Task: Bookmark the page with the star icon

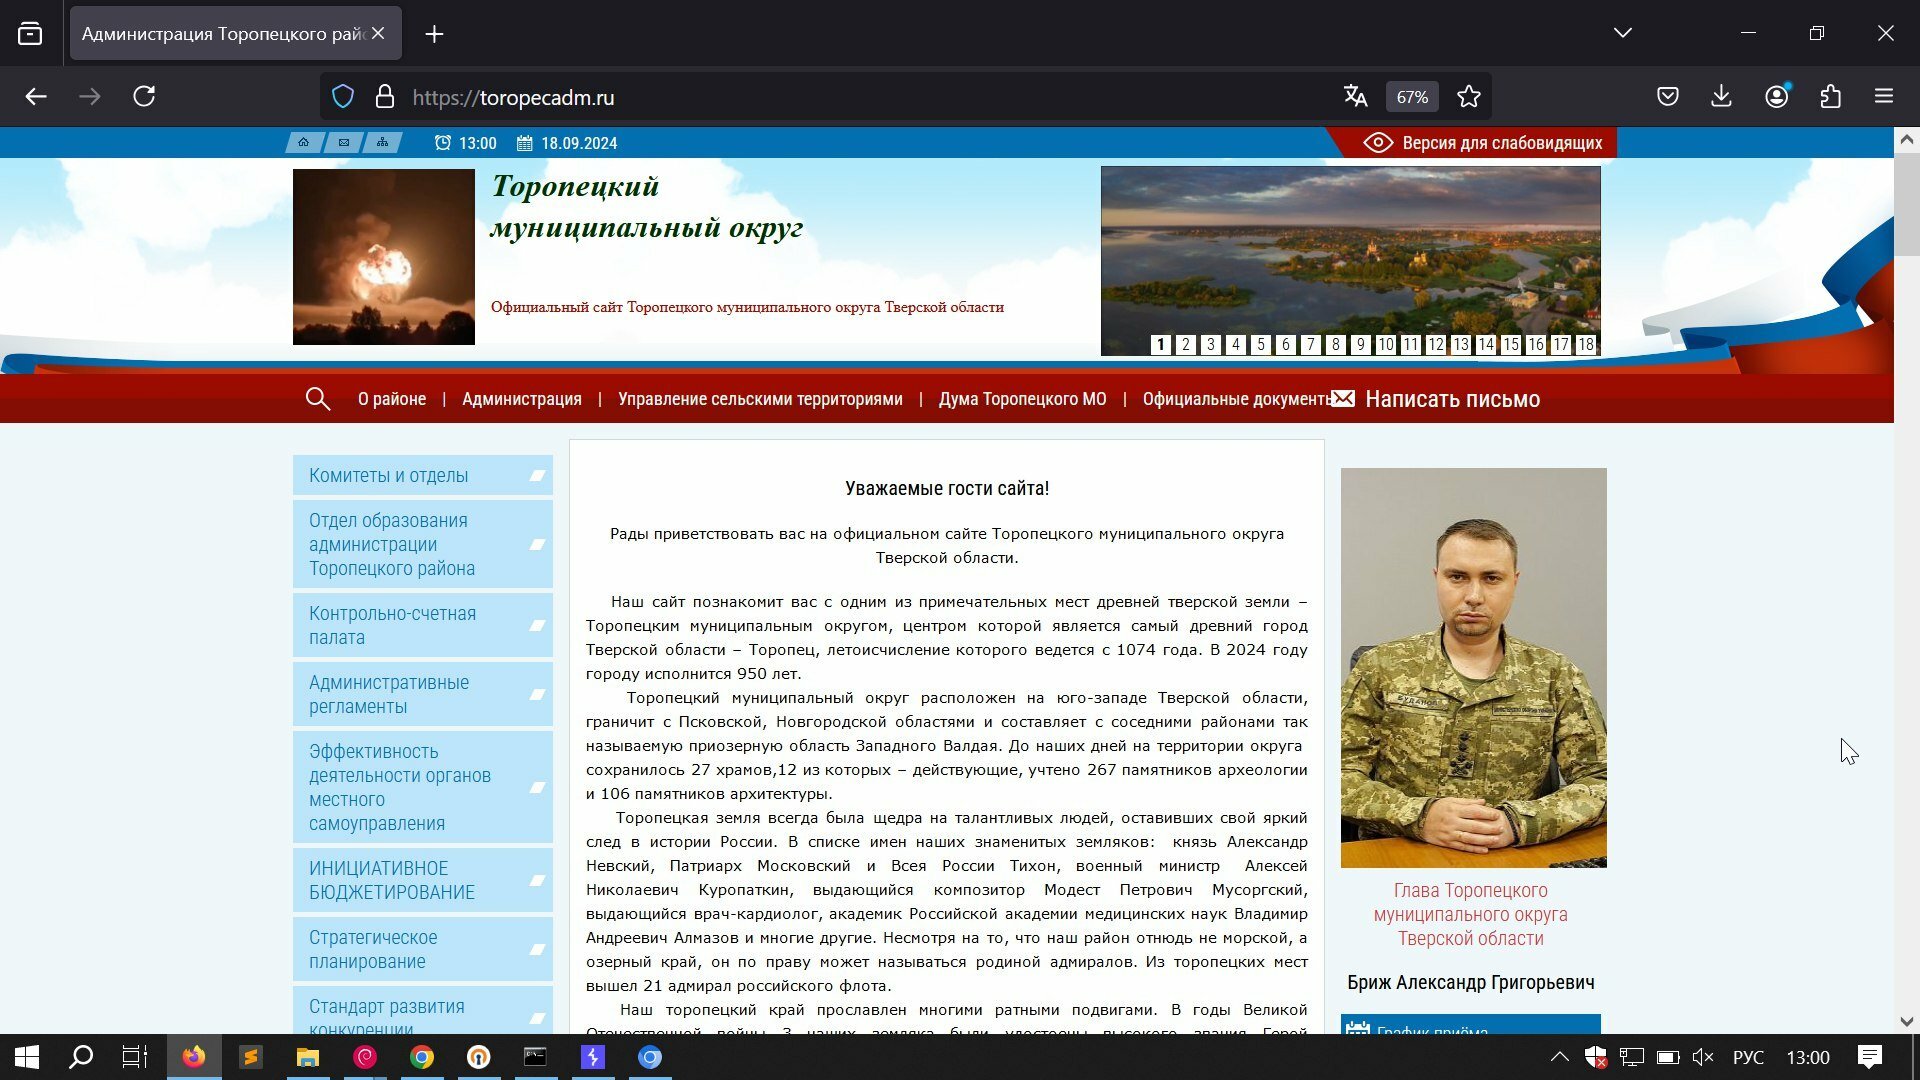Action: [x=1469, y=97]
